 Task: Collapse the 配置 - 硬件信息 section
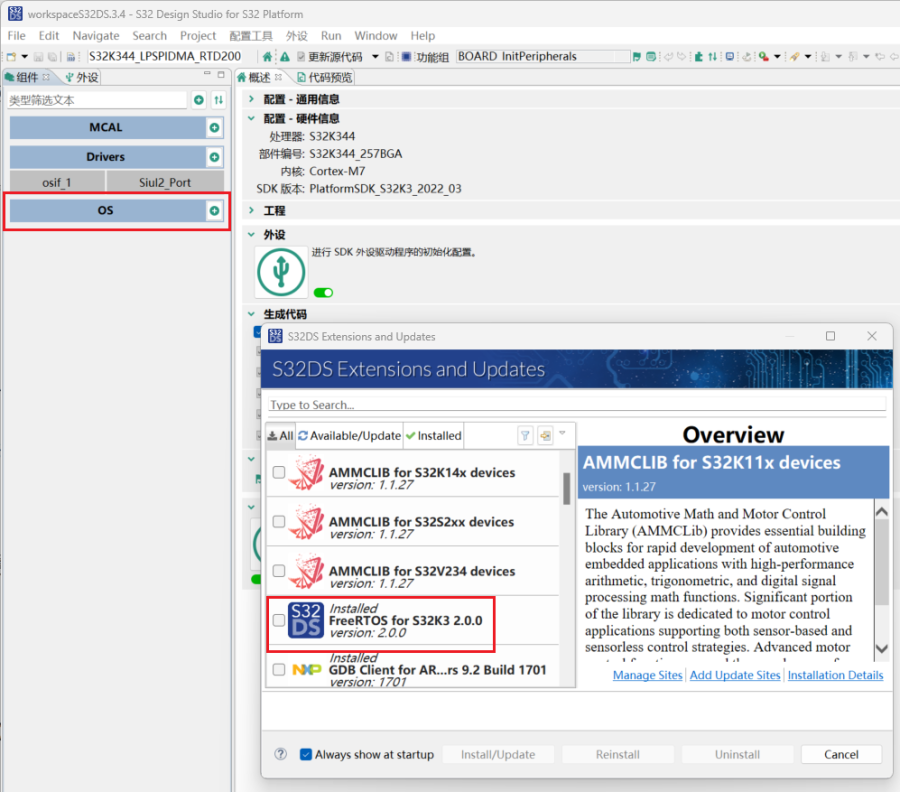pos(251,118)
